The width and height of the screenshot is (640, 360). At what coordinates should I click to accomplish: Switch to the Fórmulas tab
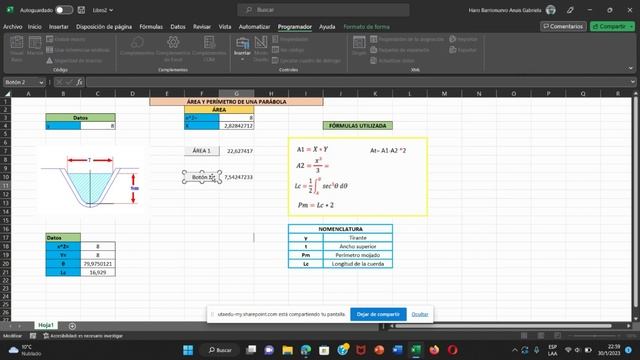pyautogui.click(x=151, y=27)
